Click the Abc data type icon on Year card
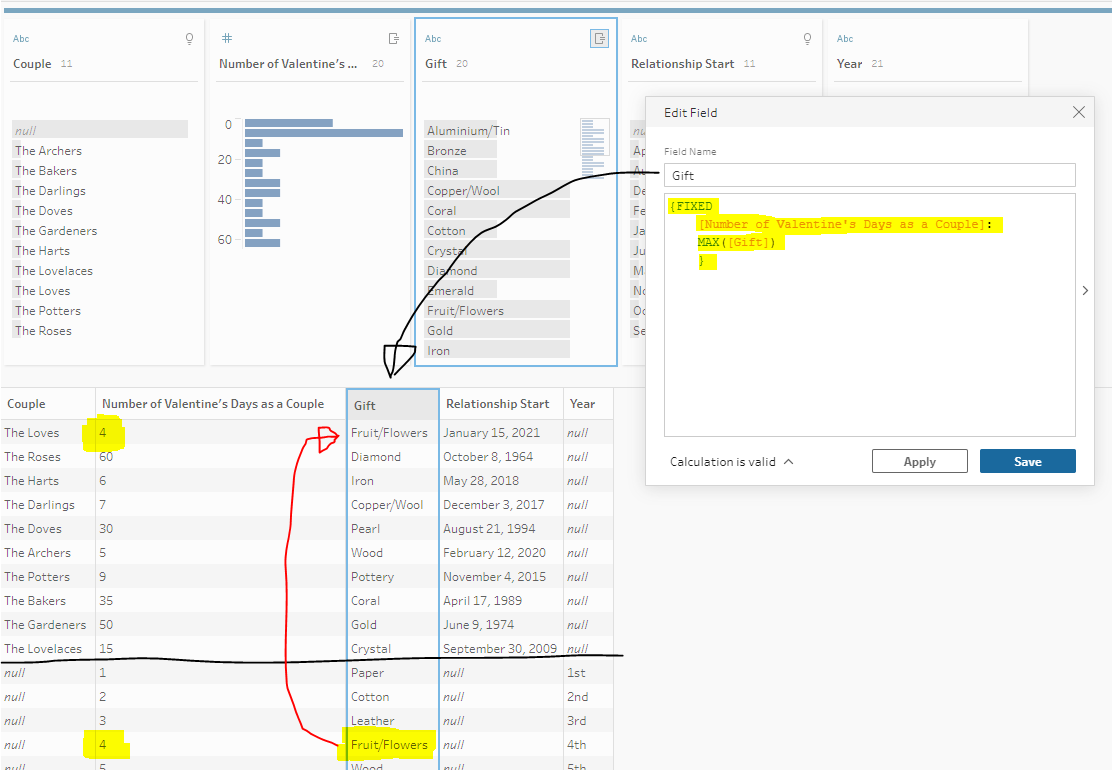Screen dimensions: 1112x770 845,39
